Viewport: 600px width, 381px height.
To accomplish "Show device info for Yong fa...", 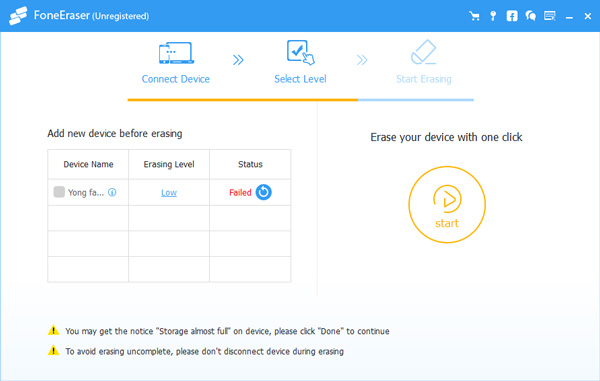I will point(112,192).
